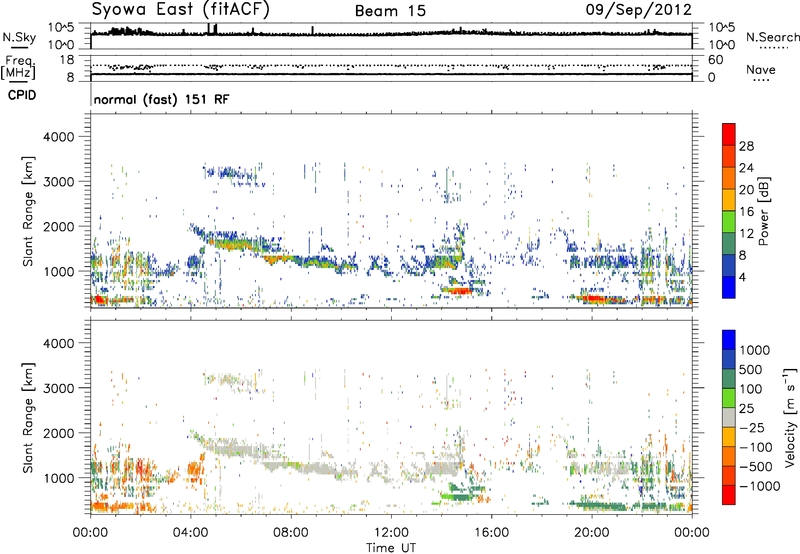Click the '-25' velocity colorbar tick
The height and width of the screenshot is (554, 800).
(x=752, y=427)
